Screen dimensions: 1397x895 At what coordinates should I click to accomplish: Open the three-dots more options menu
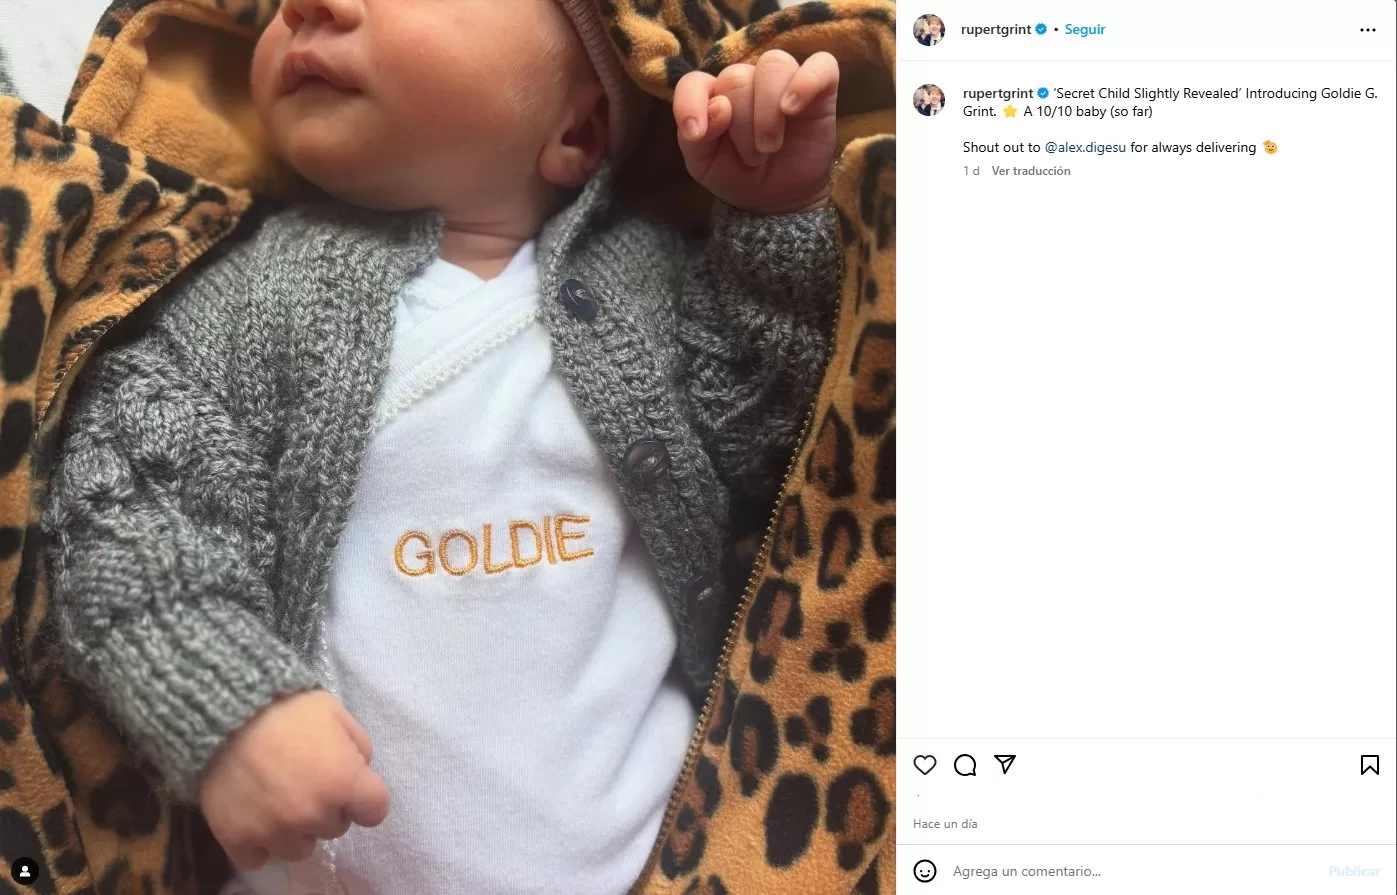pyautogui.click(x=1368, y=30)
